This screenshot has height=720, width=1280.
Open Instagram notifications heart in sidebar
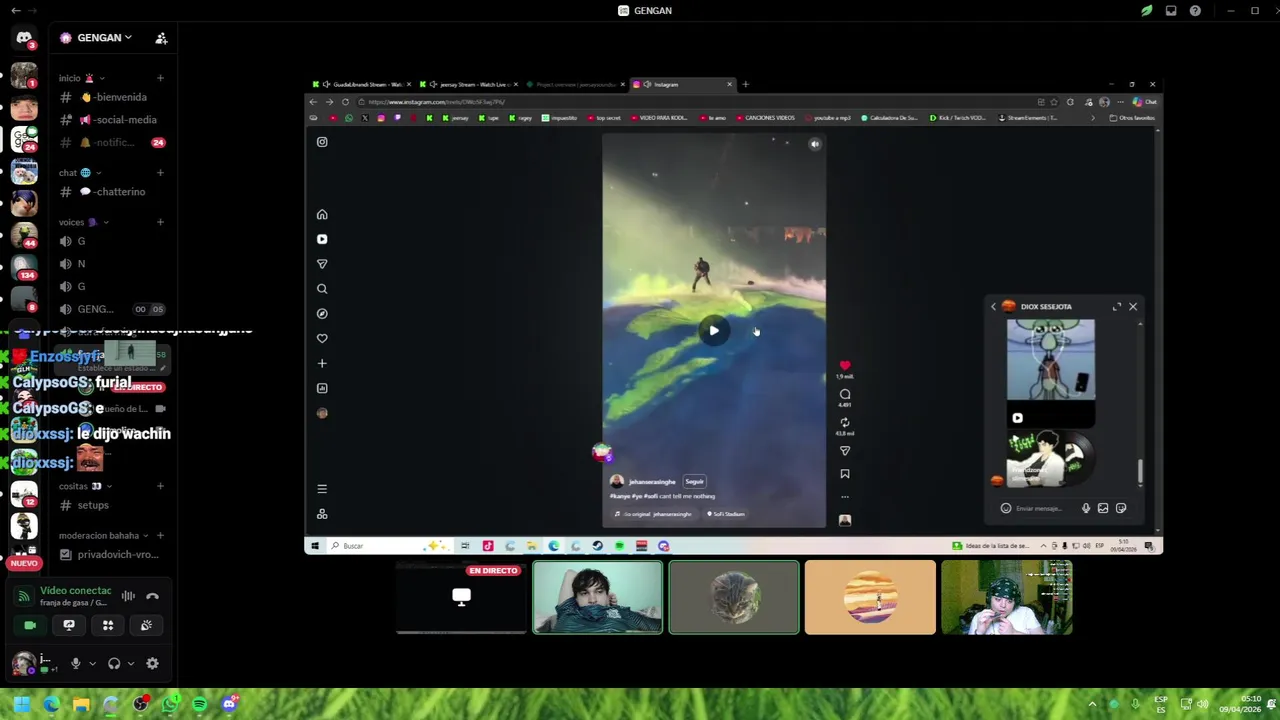(322, 339)
